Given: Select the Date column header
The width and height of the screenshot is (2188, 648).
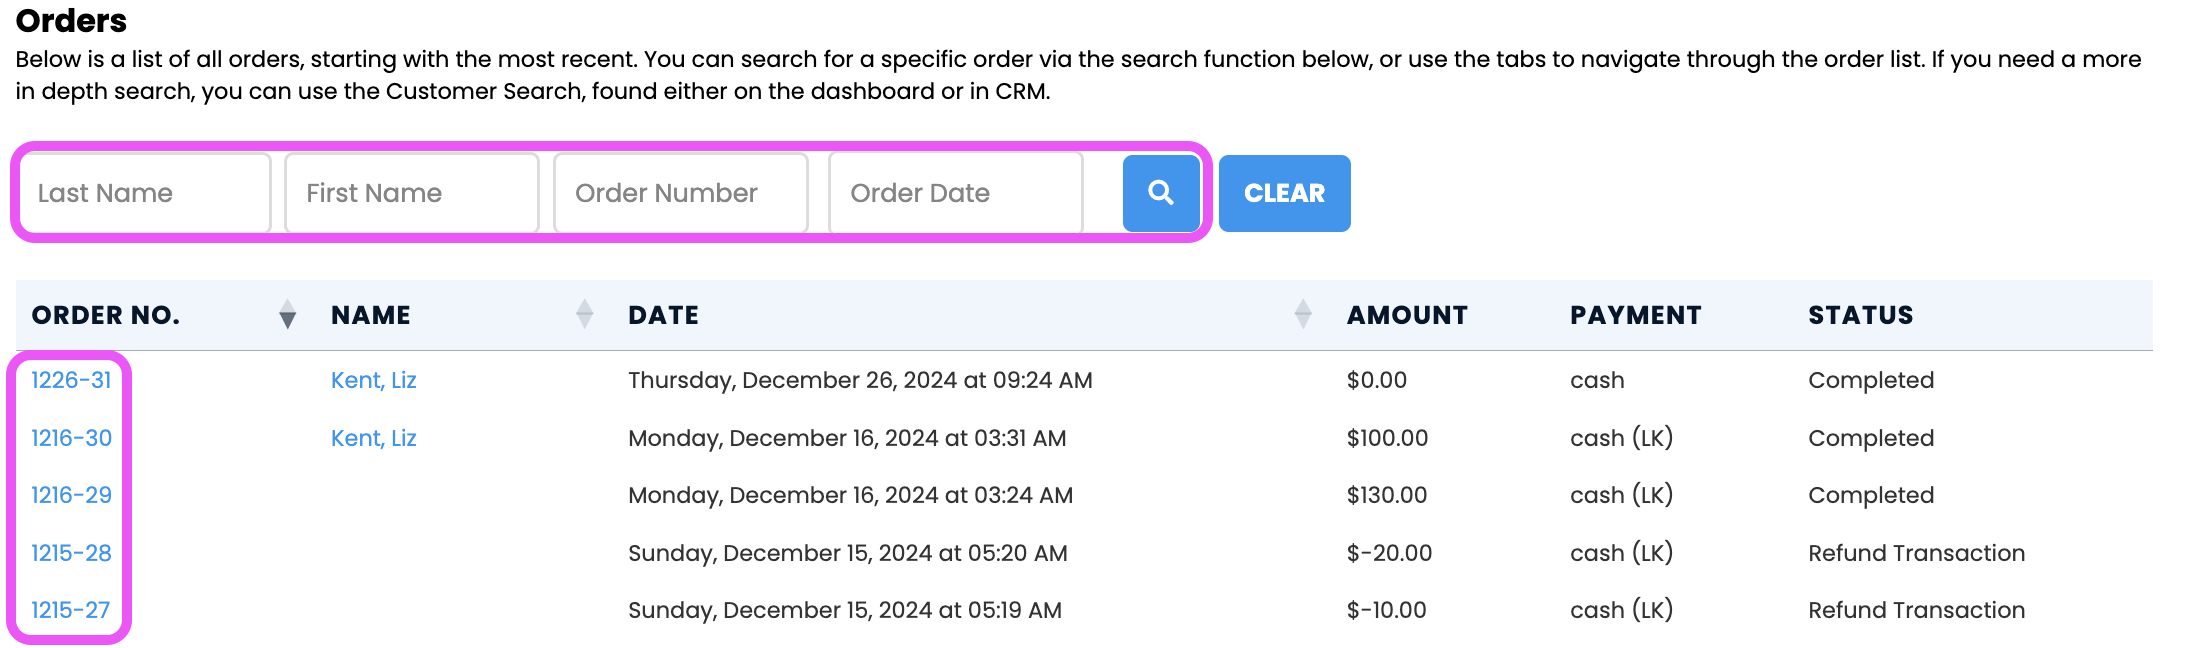Looking at the screenshot, I should coord(664,315).
